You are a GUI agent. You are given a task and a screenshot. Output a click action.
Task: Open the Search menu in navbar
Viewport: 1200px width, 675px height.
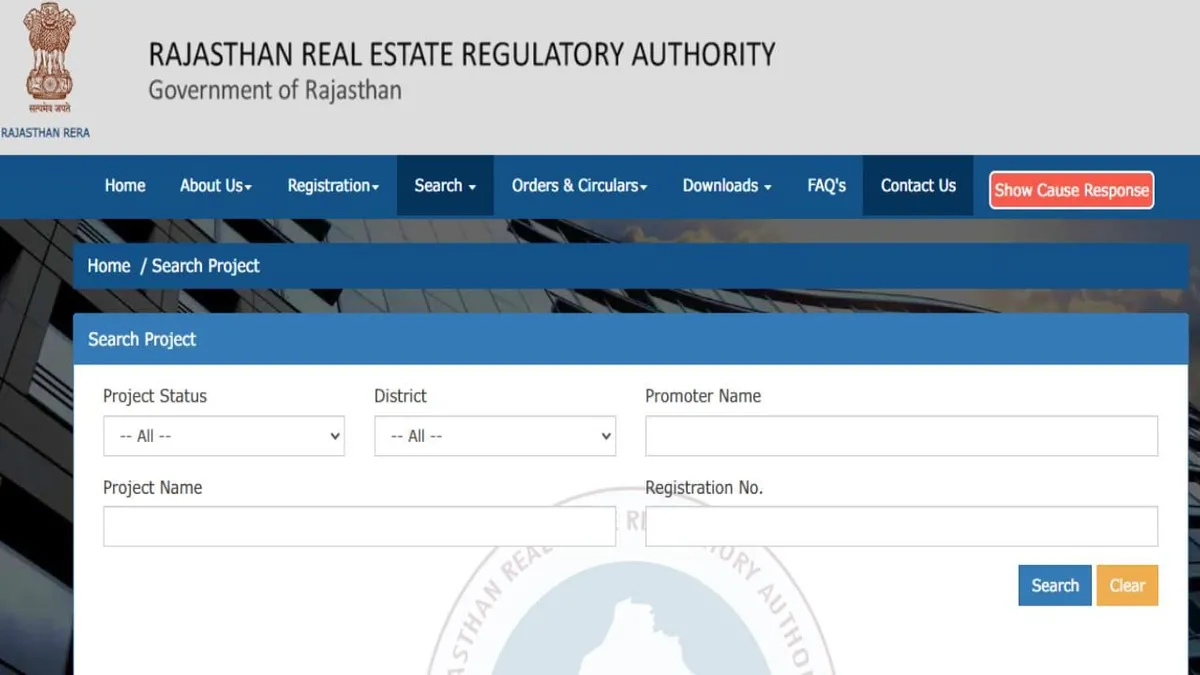[445, 186]
